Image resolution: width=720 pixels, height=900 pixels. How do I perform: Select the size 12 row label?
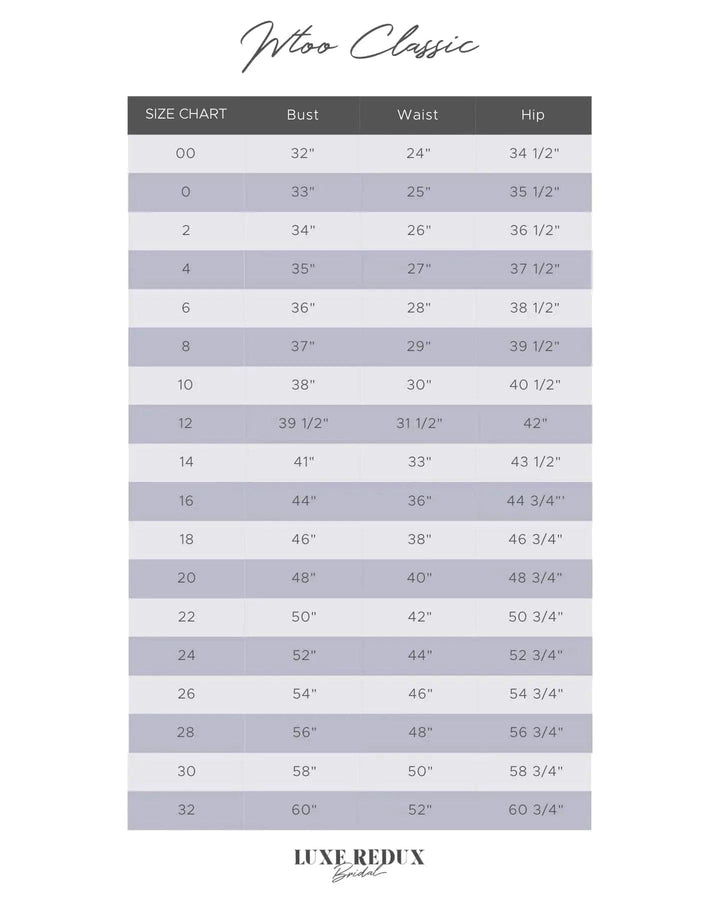pos(186,423)
